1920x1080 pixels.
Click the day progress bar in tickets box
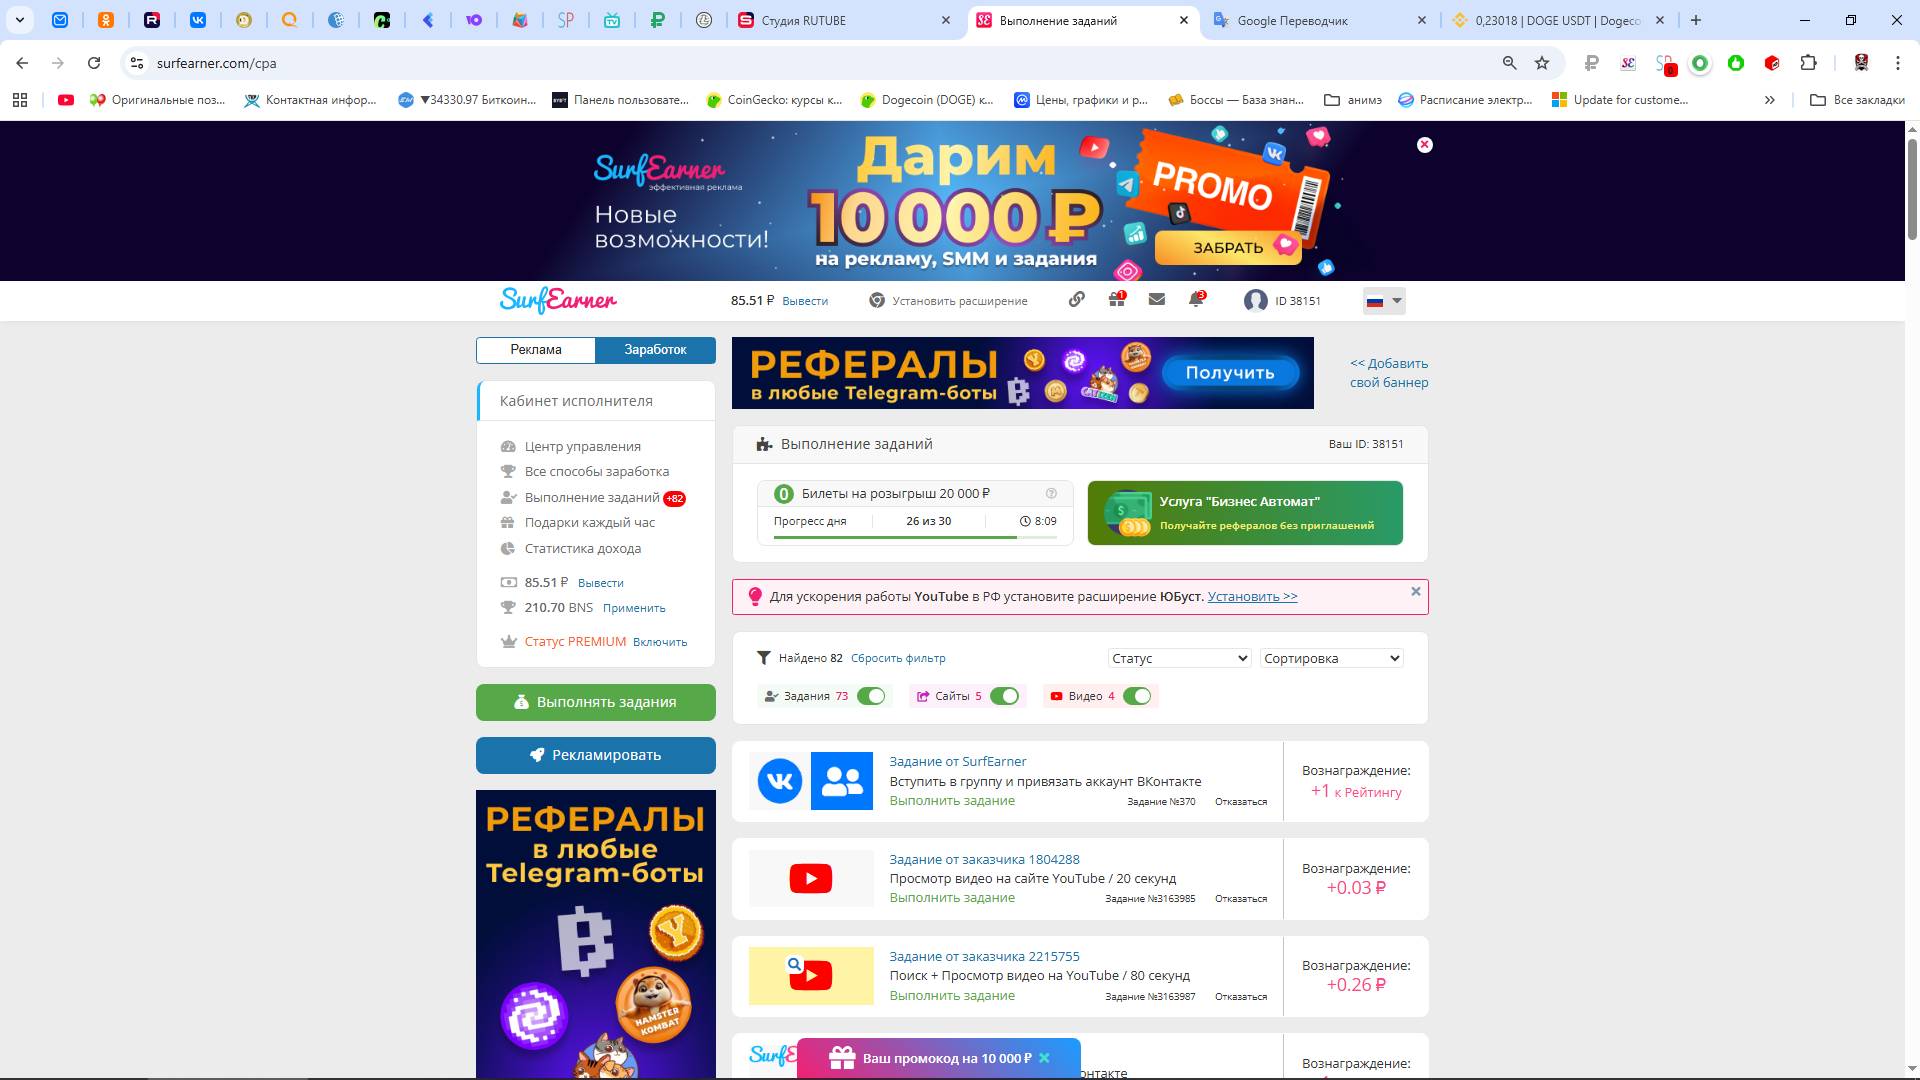[x=914, y=538]
